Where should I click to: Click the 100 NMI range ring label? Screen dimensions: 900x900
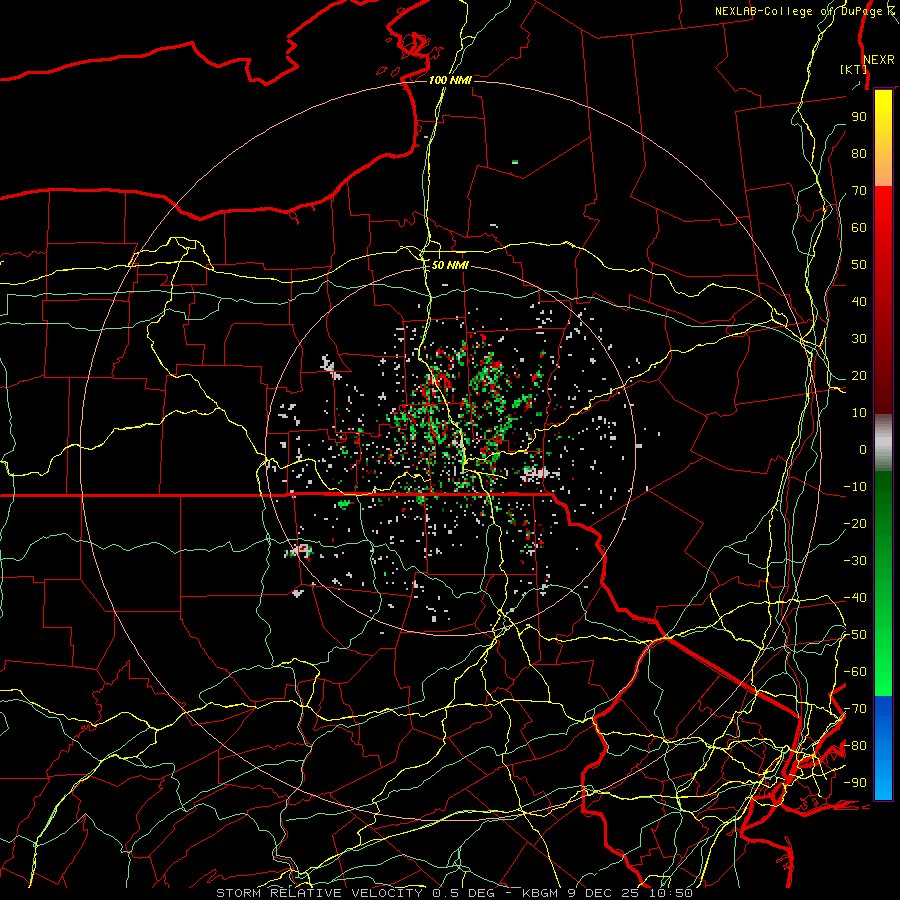pos(450,80)
